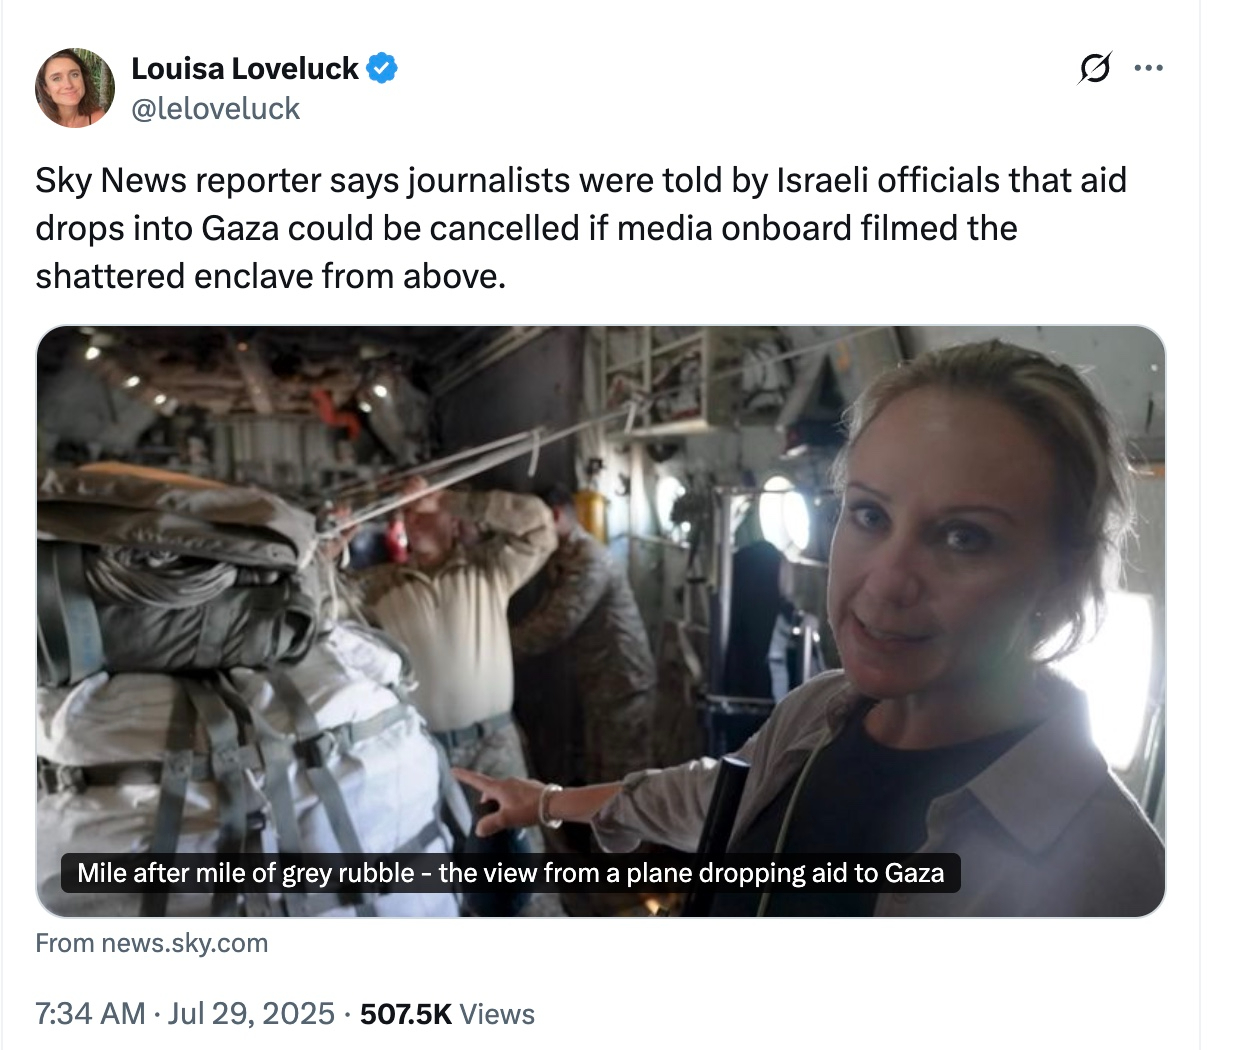Click the 7:34 AM timestamp

(x=90, y=1014)
